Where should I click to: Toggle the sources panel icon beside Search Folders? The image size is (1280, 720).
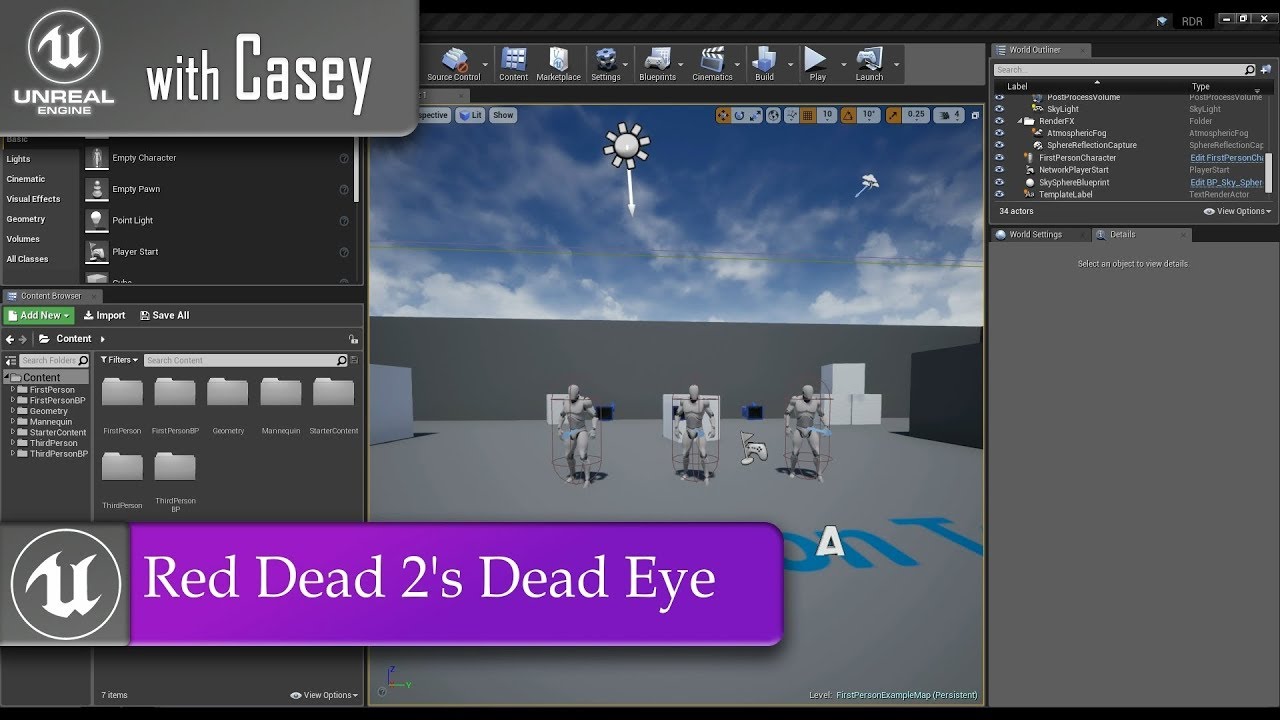10,360
